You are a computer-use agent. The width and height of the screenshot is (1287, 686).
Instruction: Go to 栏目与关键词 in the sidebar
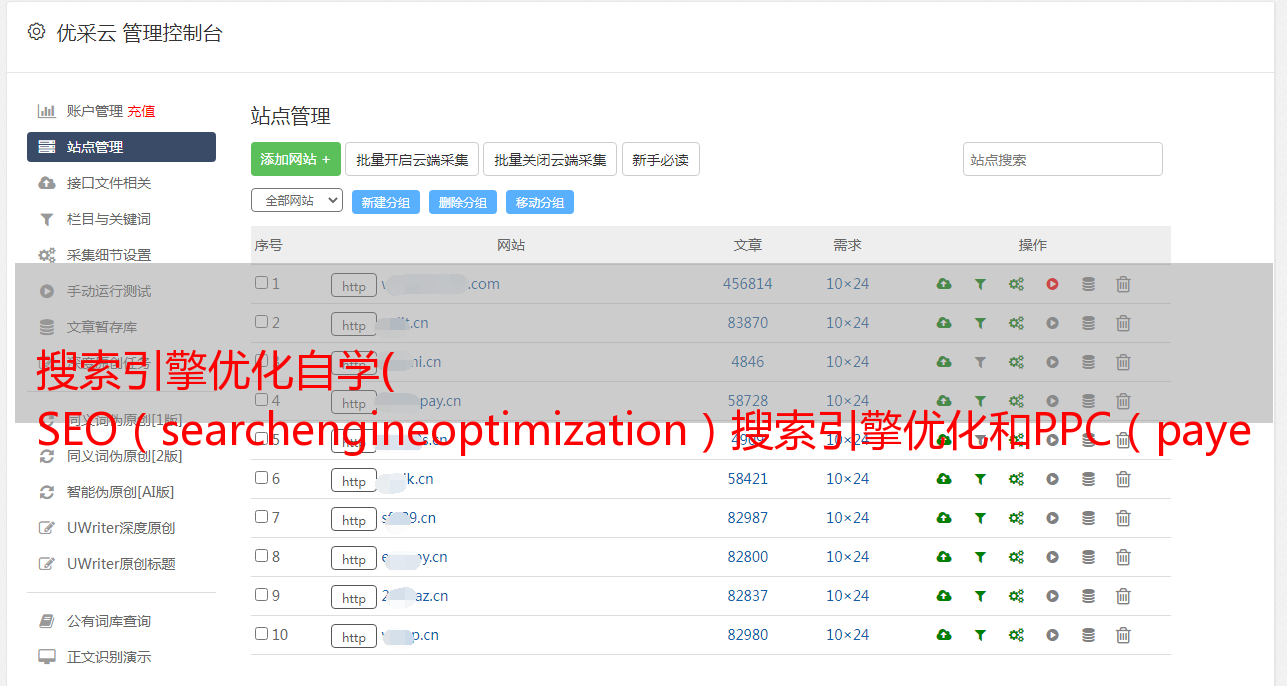pos(109,219)
